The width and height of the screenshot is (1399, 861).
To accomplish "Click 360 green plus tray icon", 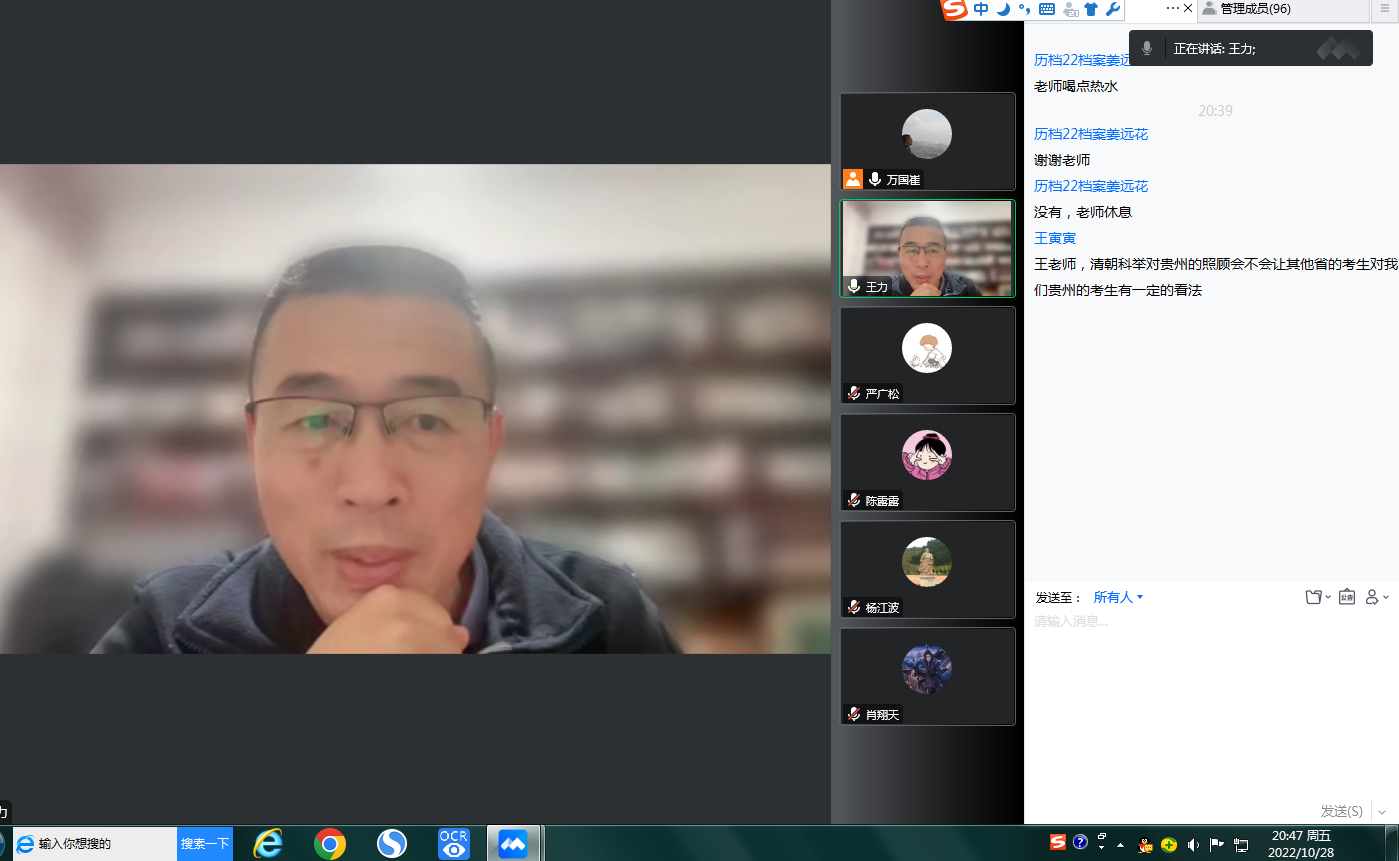I will tap(1169, 844).
